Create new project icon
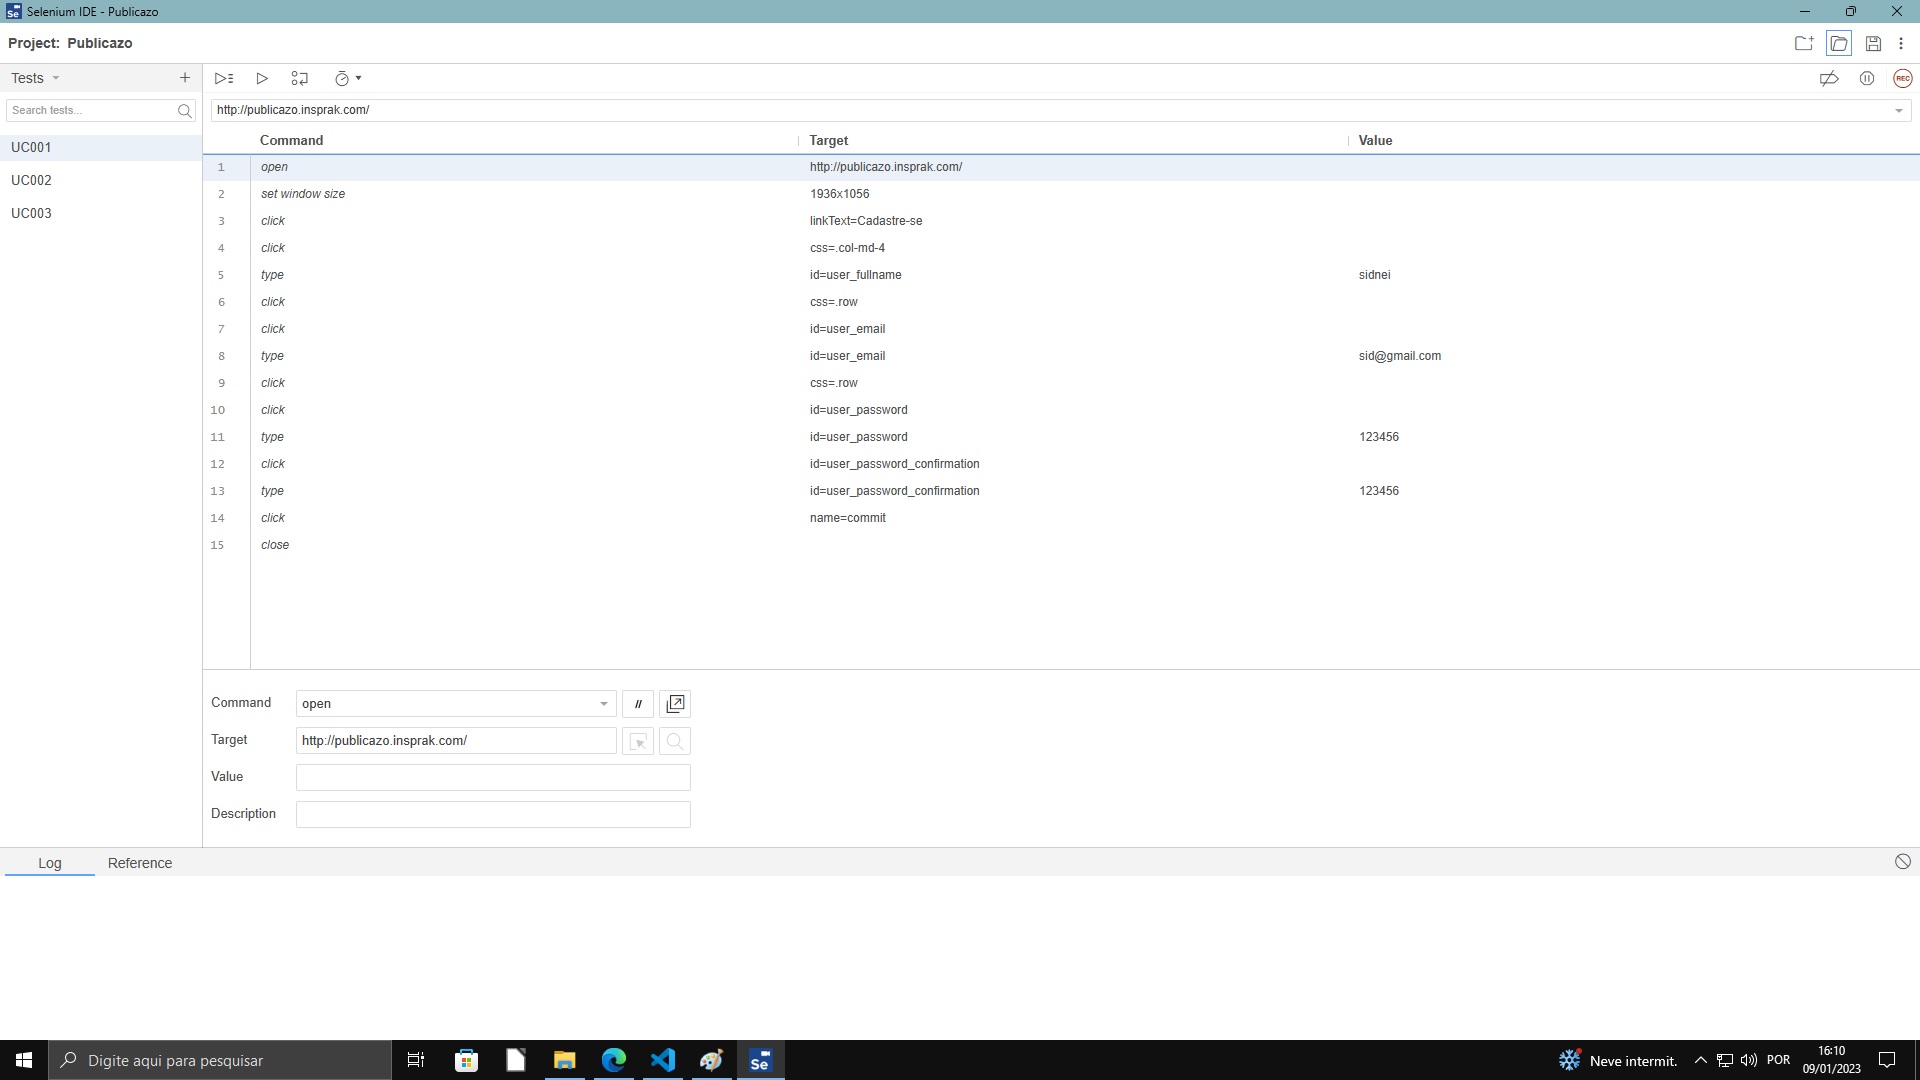The height and width of the screenshot is (1080, 1920). (1804, 43)
